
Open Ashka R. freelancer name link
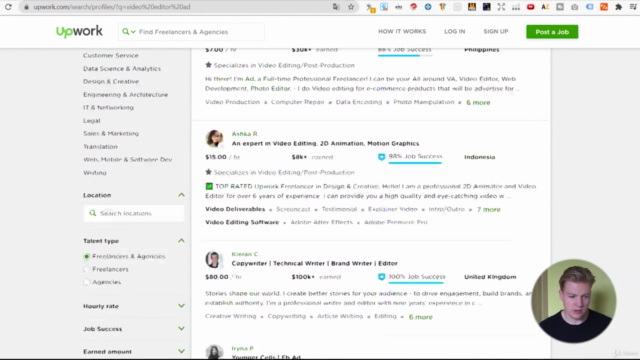(245, 134)
